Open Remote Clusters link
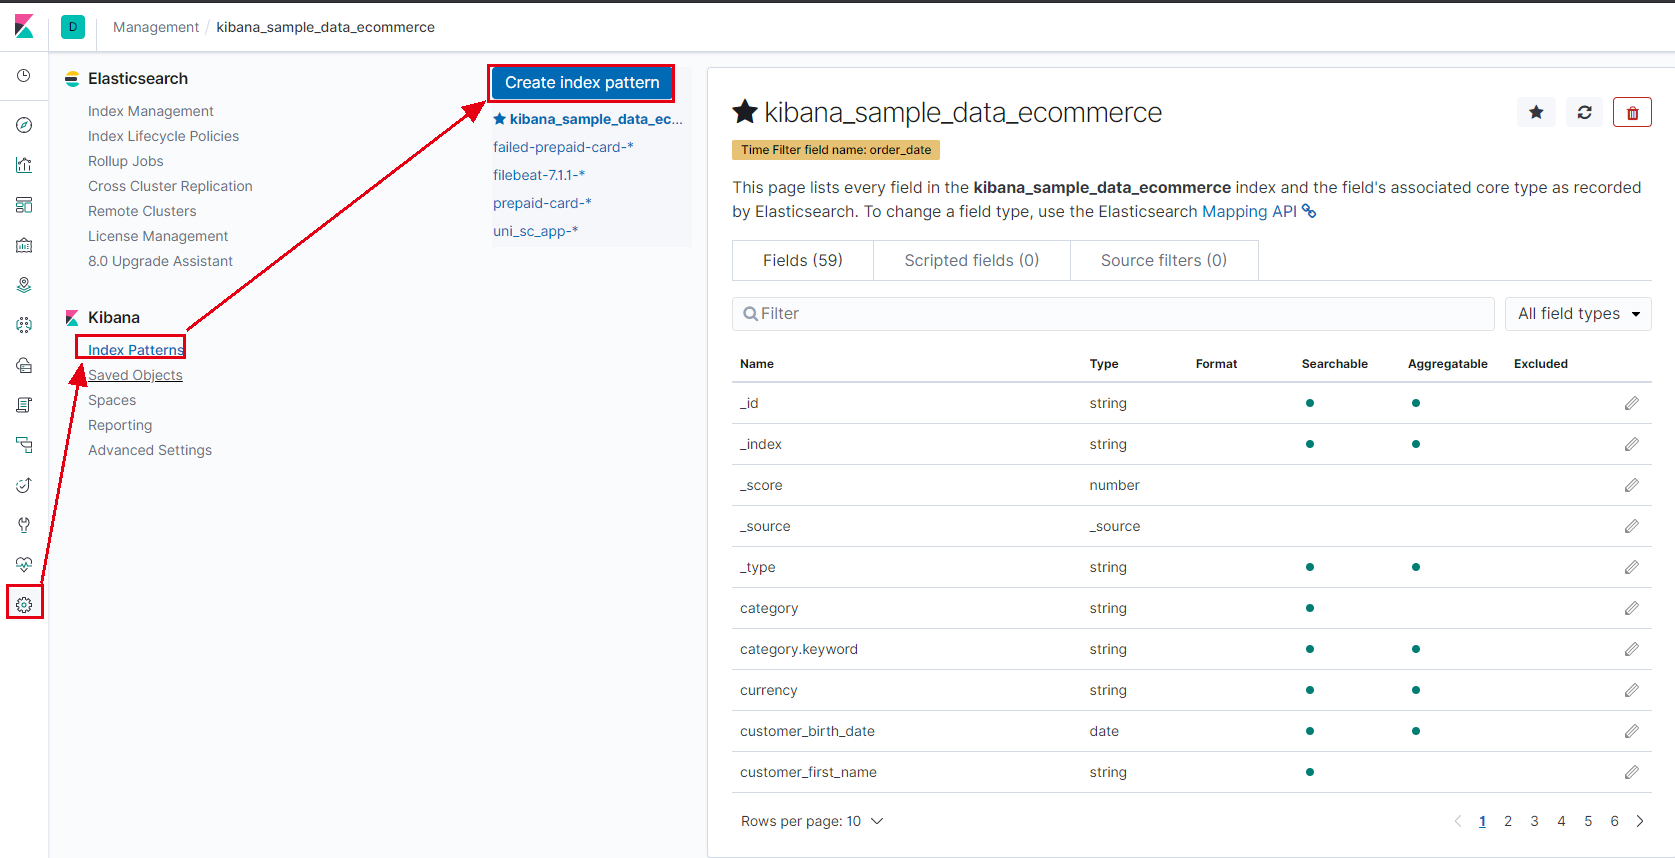Viewport: 1675px width, 858px height. coord(142,211)
